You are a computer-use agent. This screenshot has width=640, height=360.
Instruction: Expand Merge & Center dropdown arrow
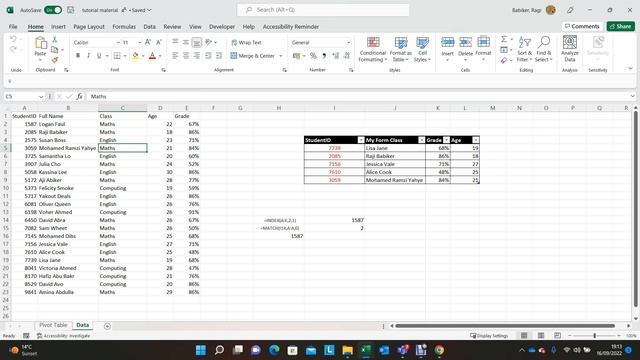pyautogui.click(x=281, y=56)
